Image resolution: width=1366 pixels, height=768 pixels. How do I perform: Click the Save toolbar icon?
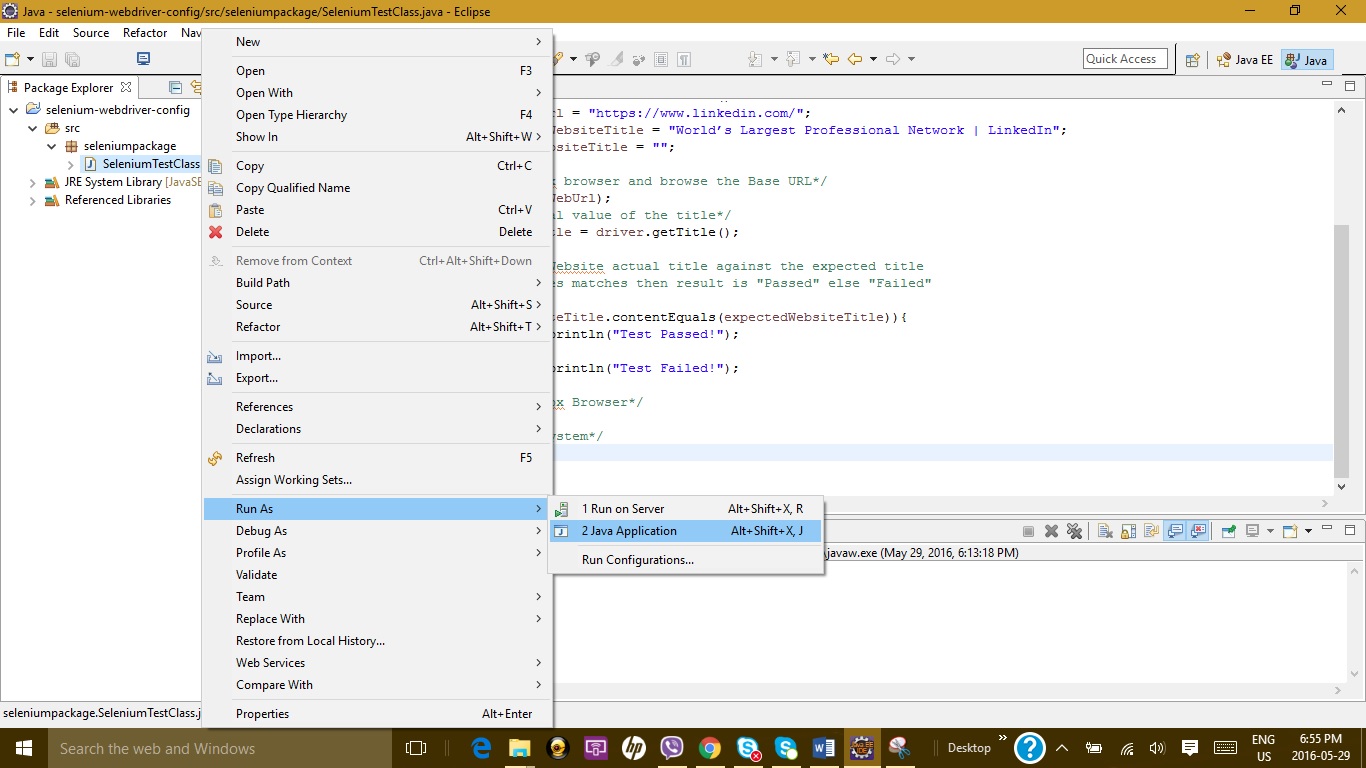pos(47,60)
